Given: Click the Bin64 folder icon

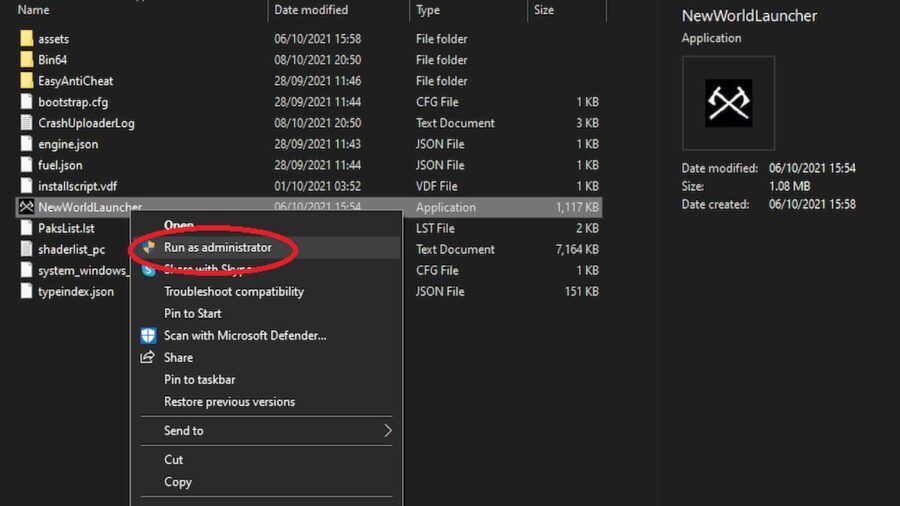Looking at the screenshot, I should tap(26, 60).
